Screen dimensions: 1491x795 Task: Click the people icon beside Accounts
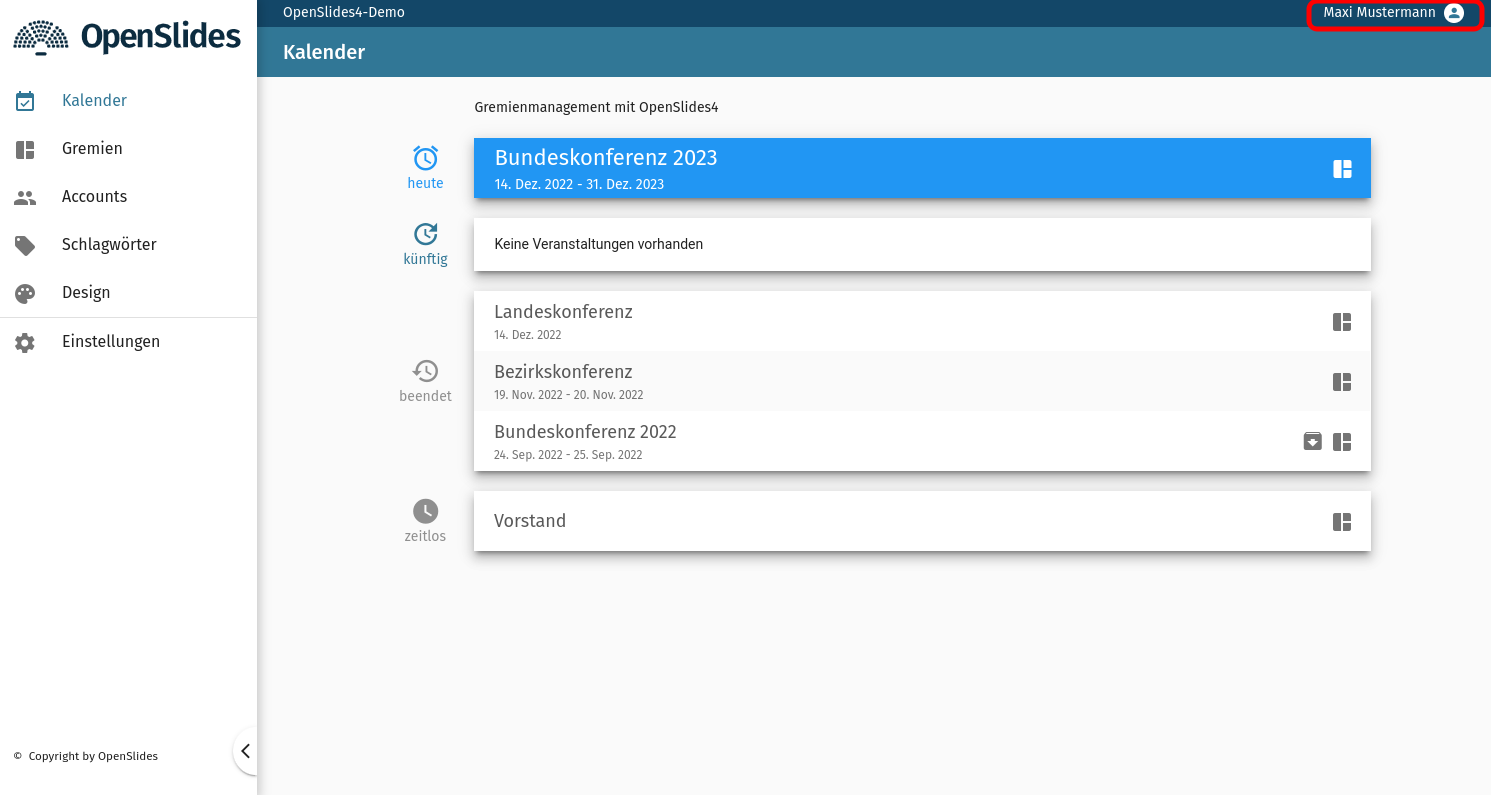[25, 197]
